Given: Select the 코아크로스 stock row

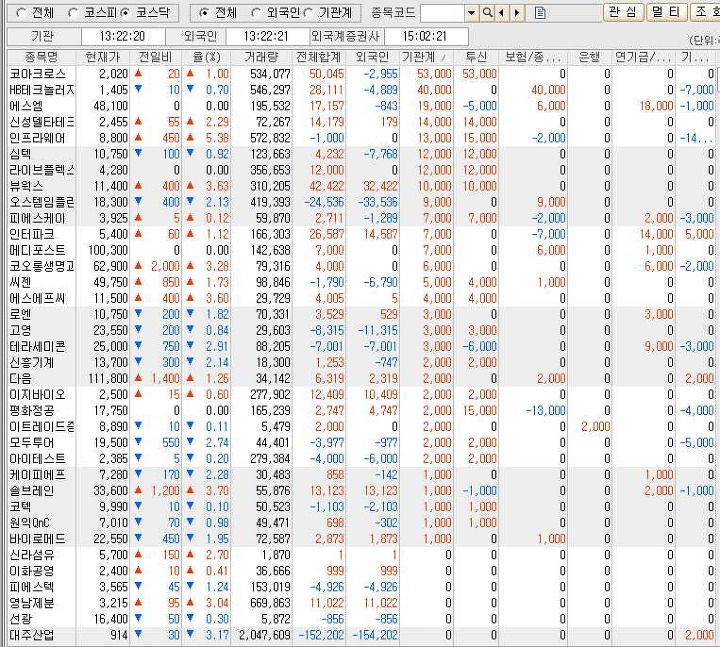Looking at the screenshot, I should 363,74.
